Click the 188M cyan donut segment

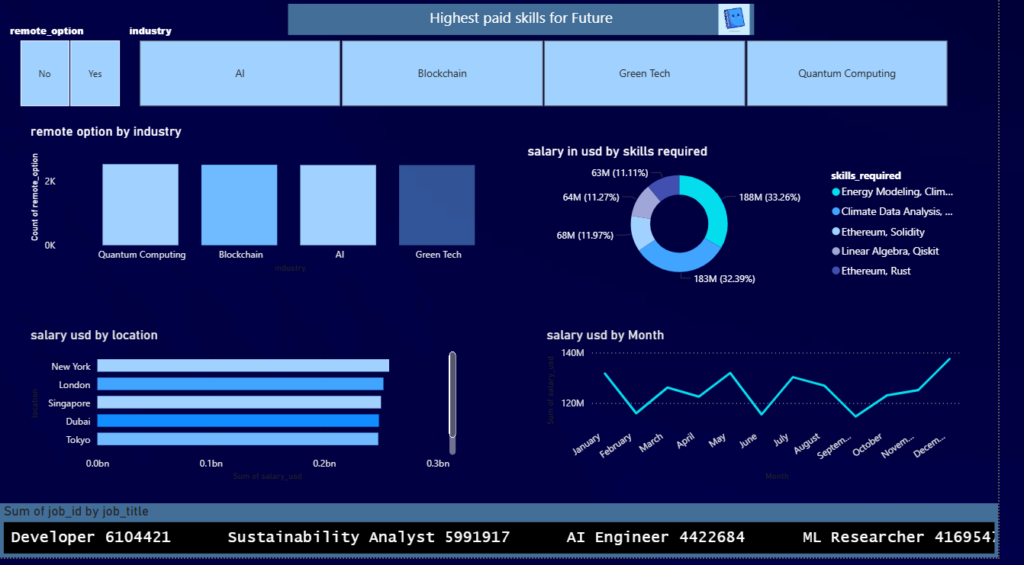point(714,203)
